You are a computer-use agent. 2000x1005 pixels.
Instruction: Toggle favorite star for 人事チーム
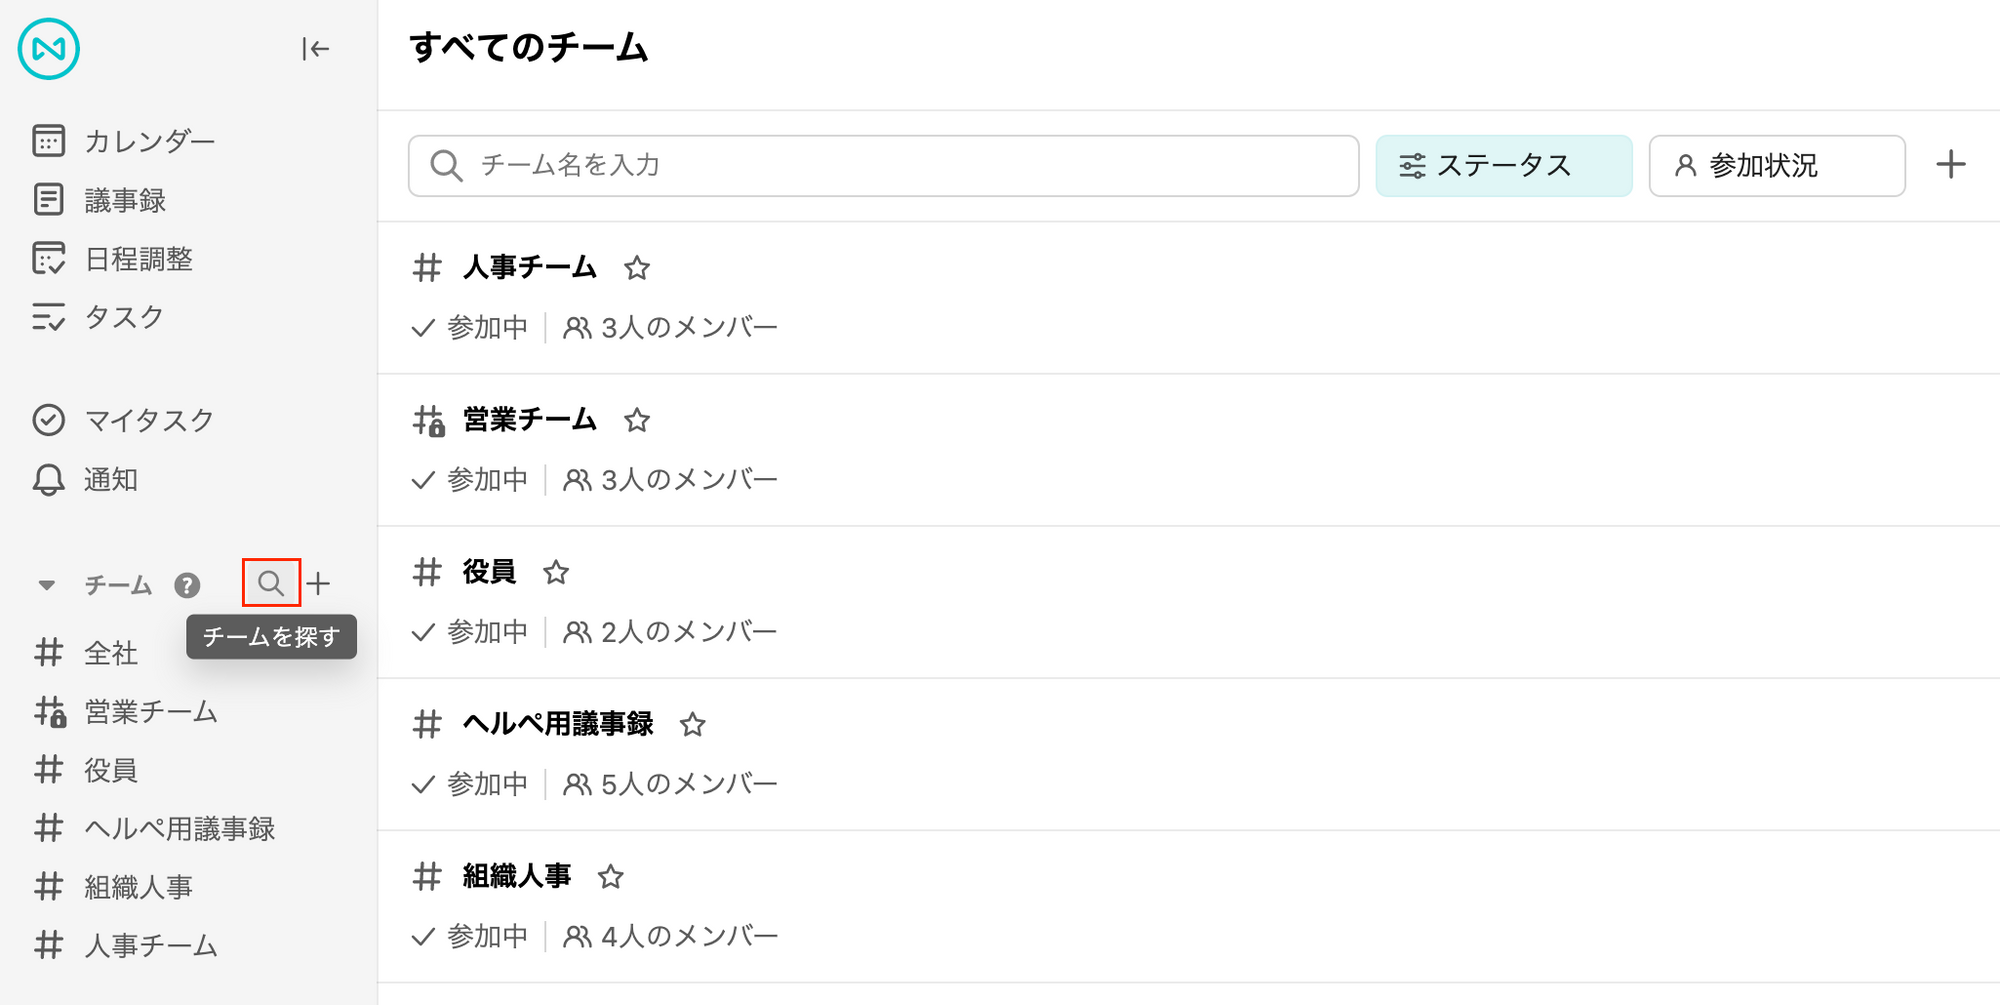tap(637, 268)
